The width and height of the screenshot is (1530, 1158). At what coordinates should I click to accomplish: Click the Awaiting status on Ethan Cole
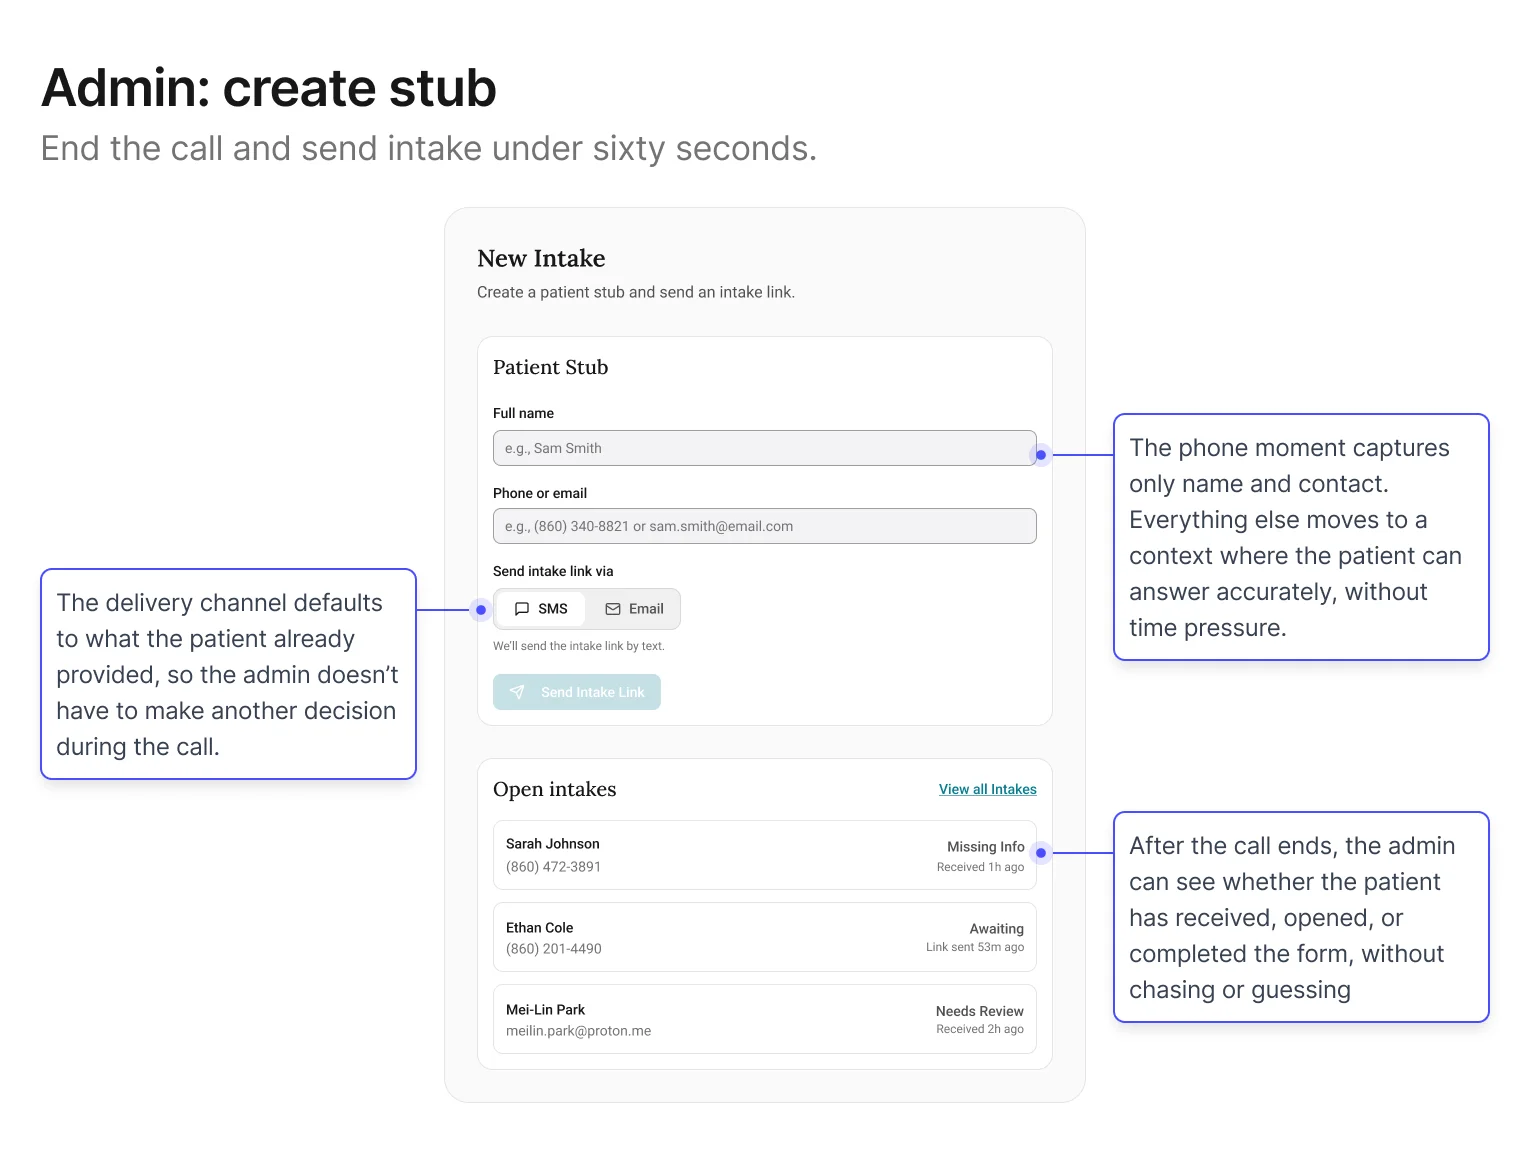[996, 928]
